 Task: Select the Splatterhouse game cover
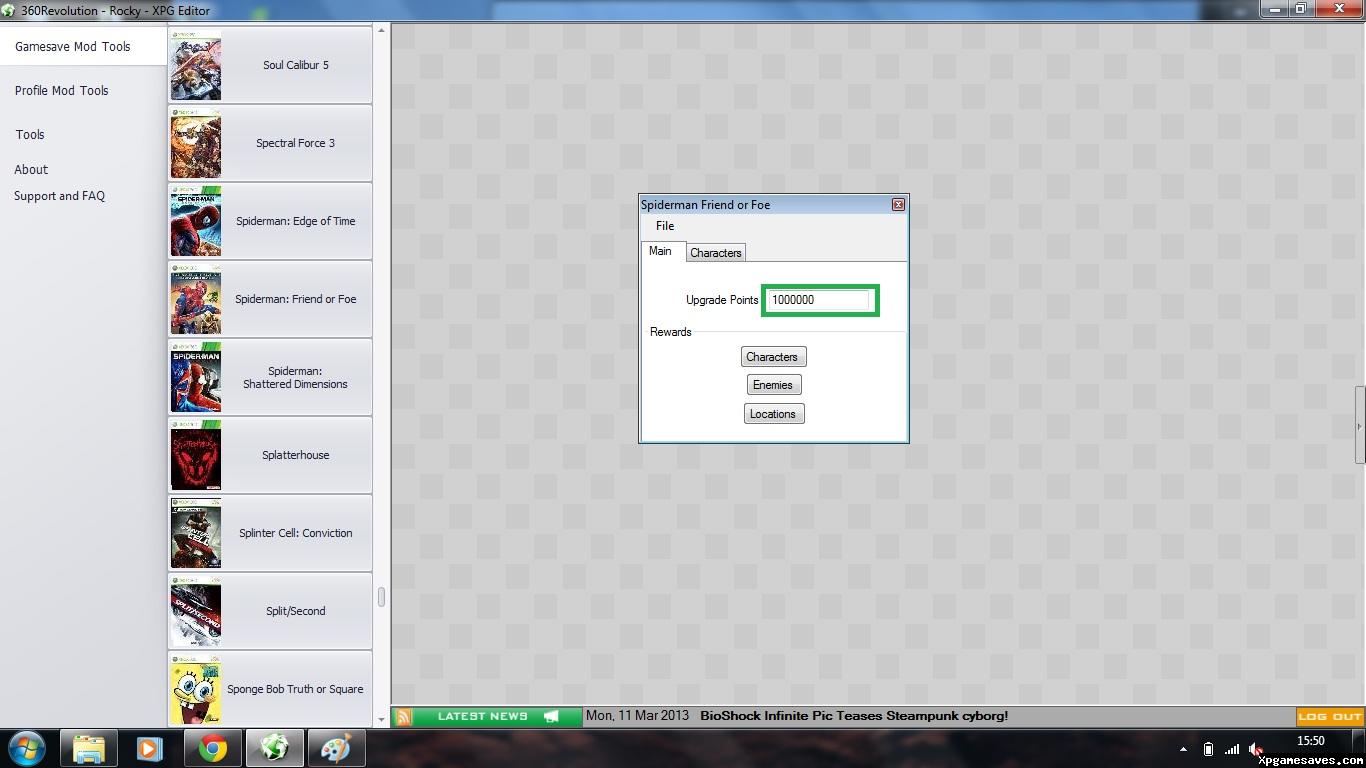[x=196, y=455]
